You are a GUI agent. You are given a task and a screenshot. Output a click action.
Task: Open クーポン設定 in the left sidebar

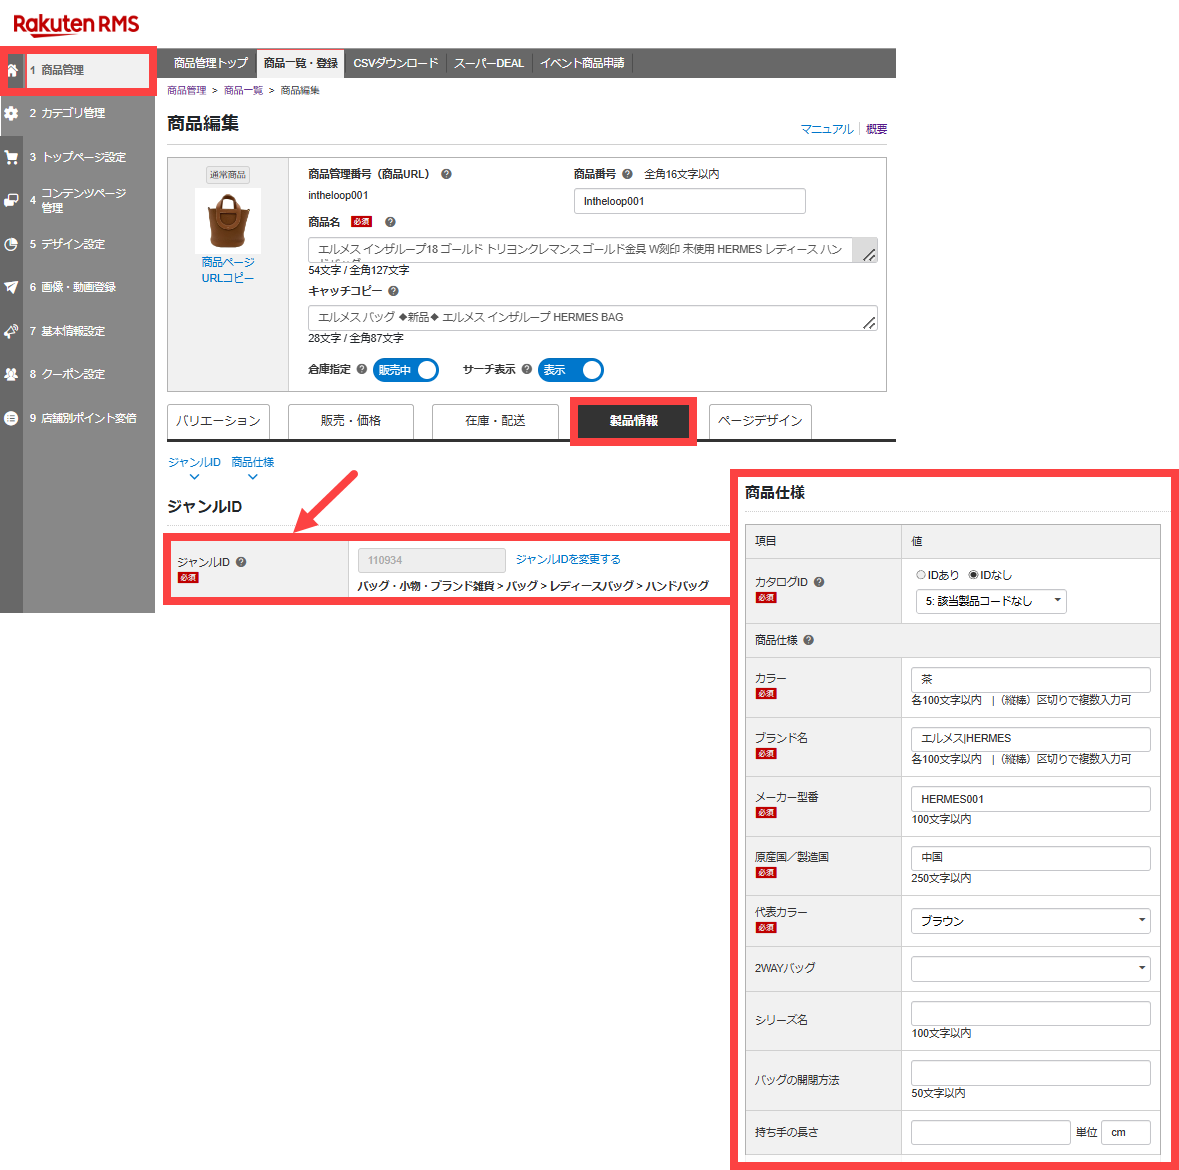[x=73, y=374]
